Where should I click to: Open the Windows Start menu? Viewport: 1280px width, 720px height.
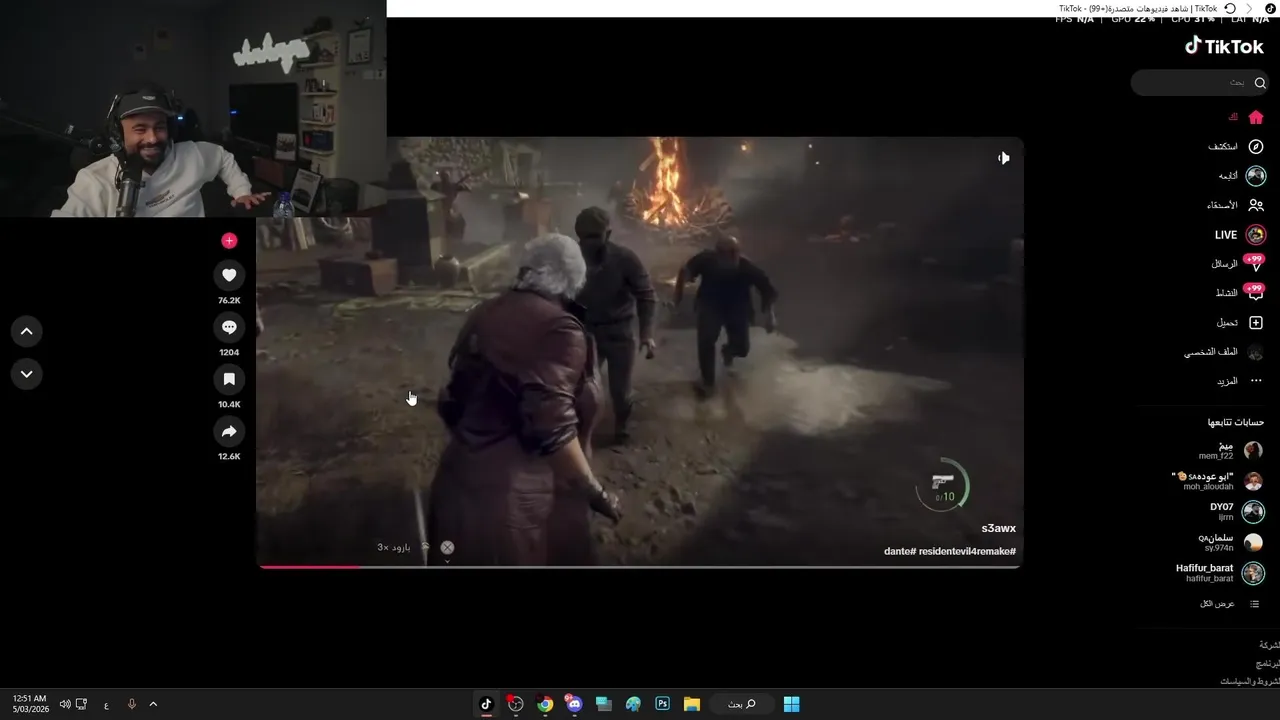[791, 704]
